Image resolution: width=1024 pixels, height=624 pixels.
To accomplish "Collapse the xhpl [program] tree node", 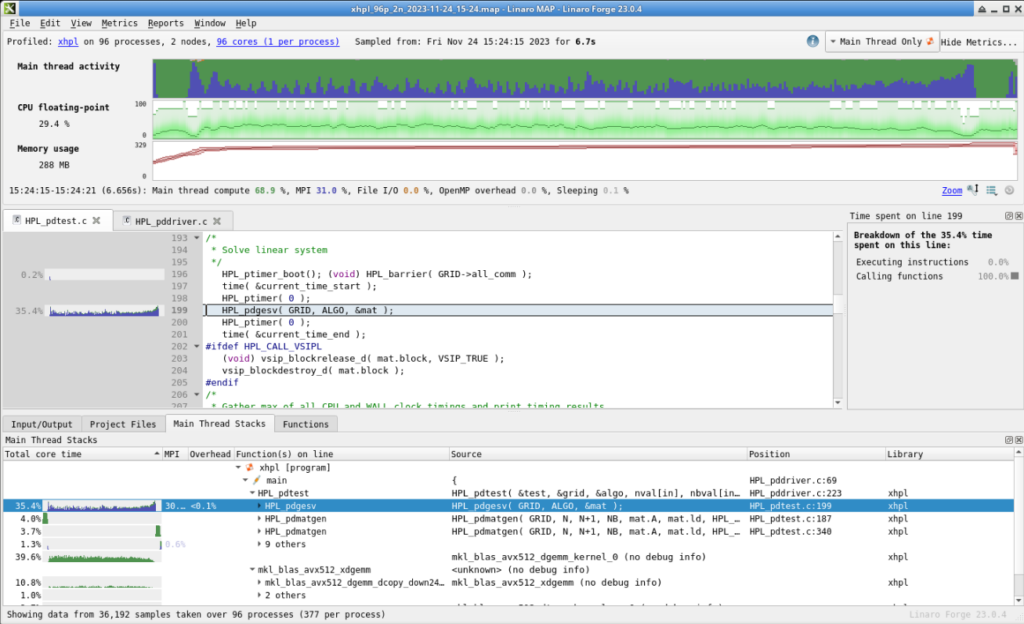I will pos(238,467).
